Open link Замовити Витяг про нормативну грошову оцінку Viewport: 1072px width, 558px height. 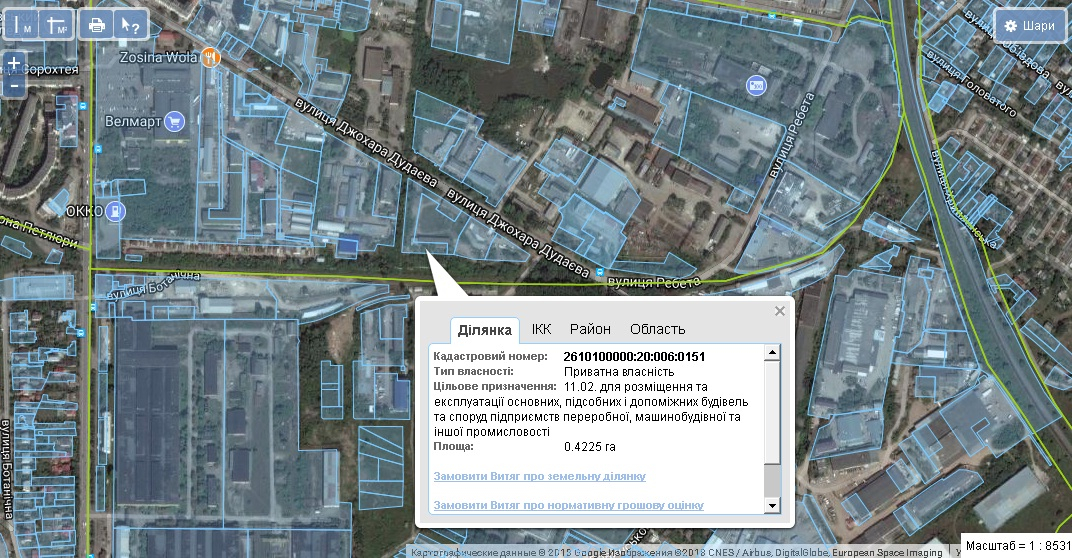click(x=569, y=505)
